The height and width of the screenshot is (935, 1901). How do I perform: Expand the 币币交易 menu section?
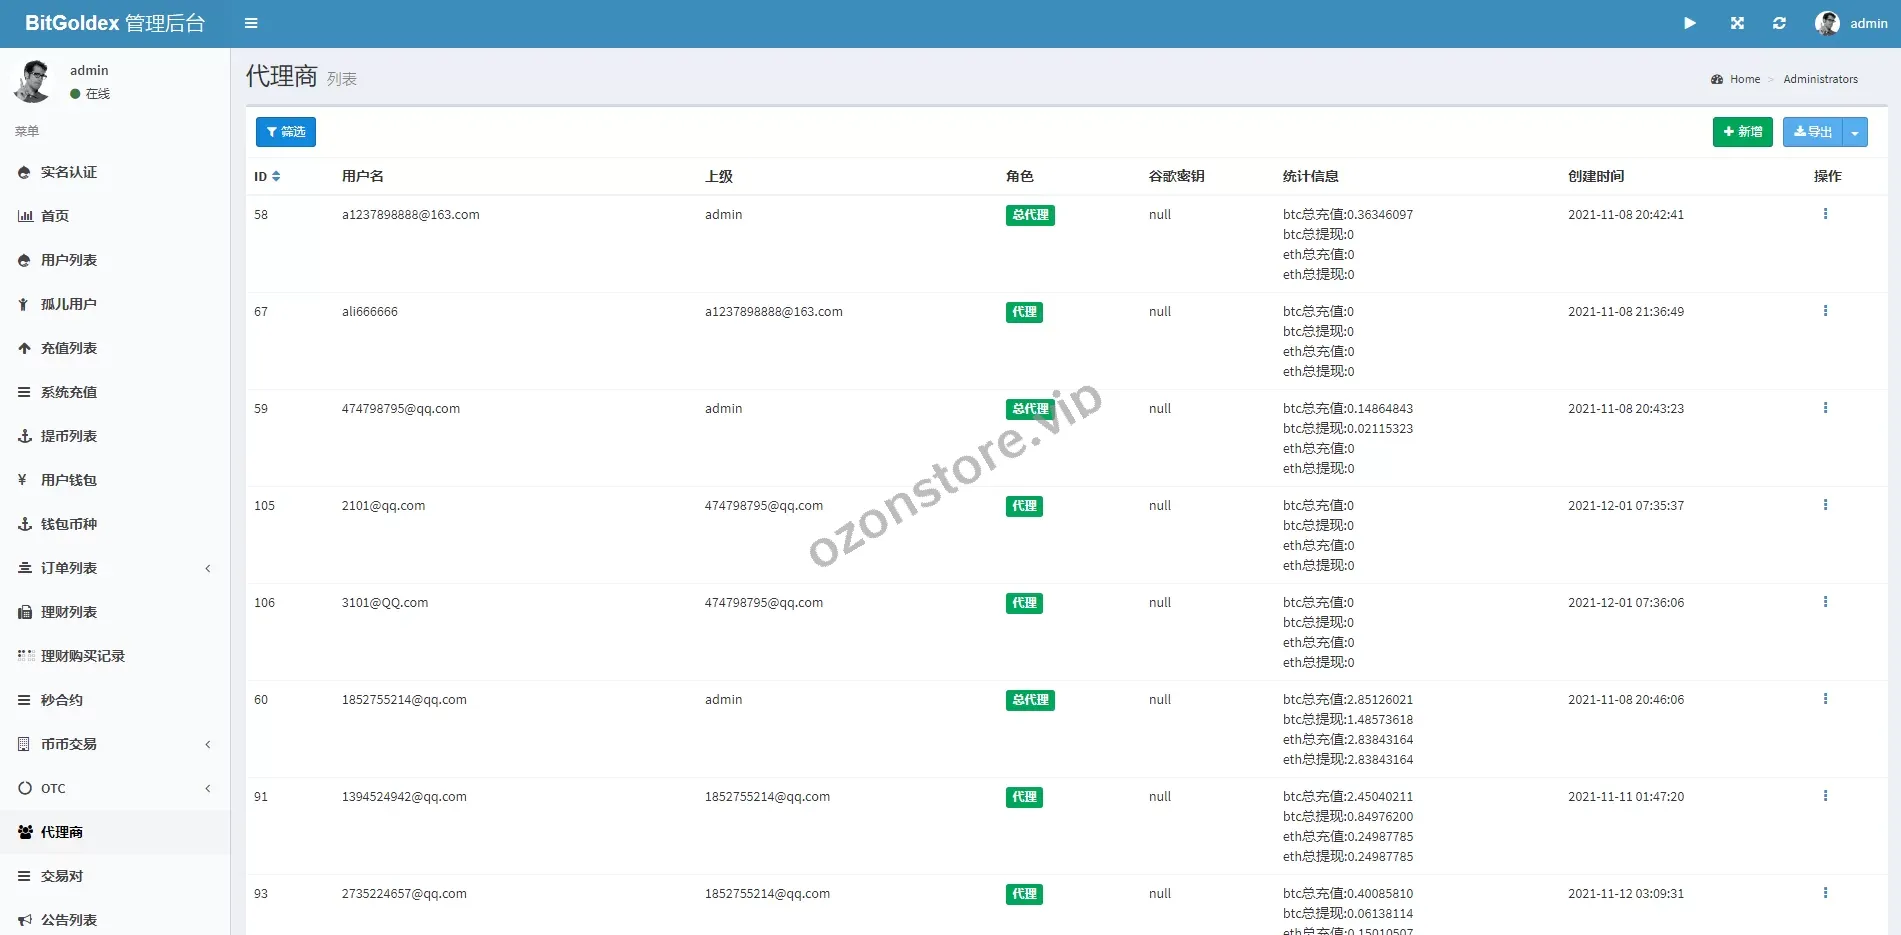point(208,744)
